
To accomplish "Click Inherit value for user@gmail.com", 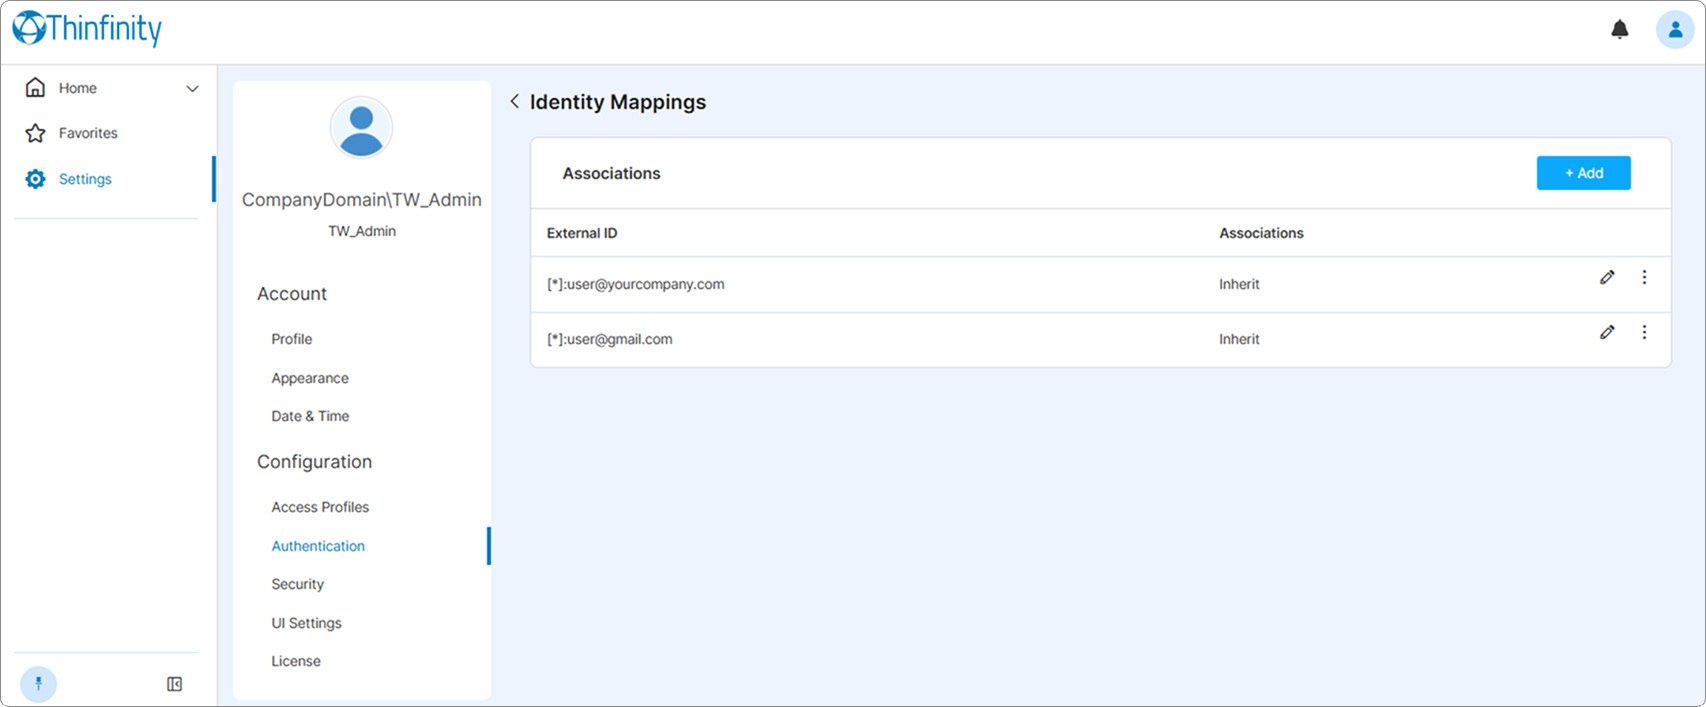I will click(1239, 339).
